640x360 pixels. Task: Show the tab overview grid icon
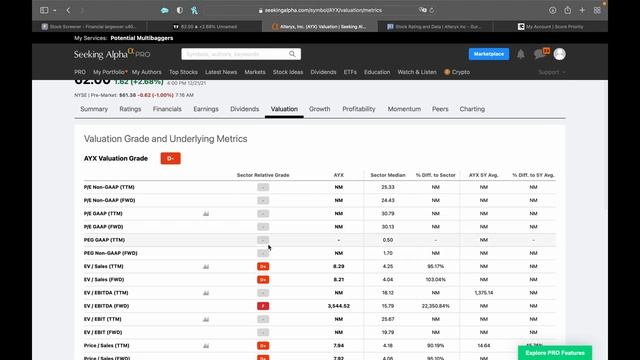pos(597,11)
